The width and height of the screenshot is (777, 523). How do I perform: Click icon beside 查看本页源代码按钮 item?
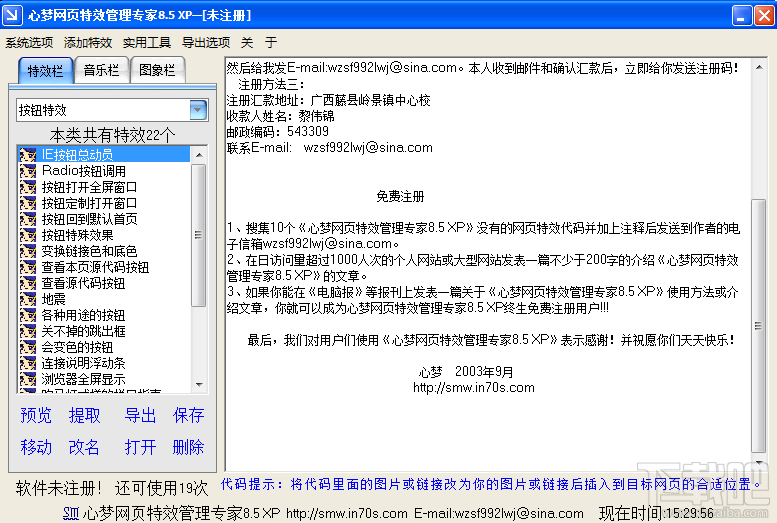[28, 267]
